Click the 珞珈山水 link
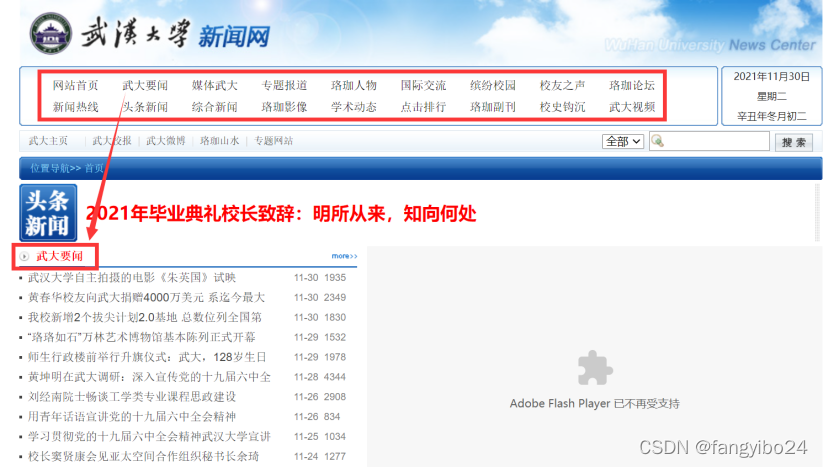 [219, 141]
